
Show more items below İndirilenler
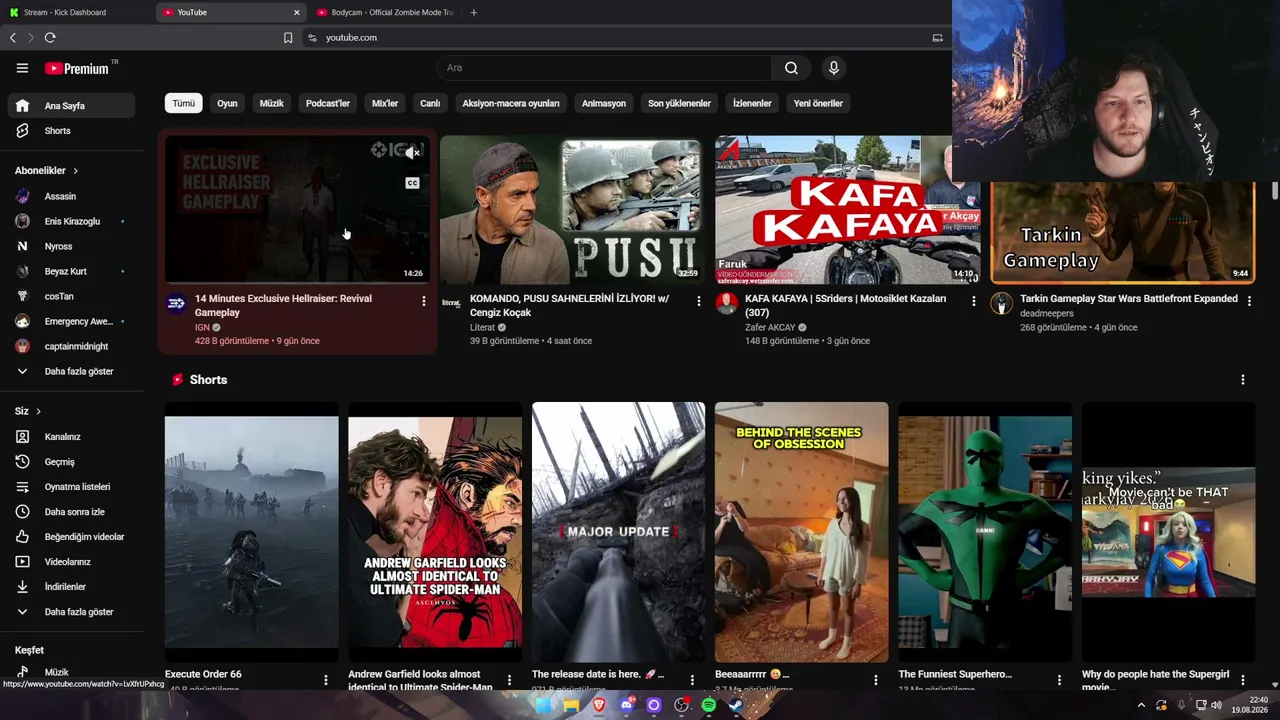tap(70, 612)
